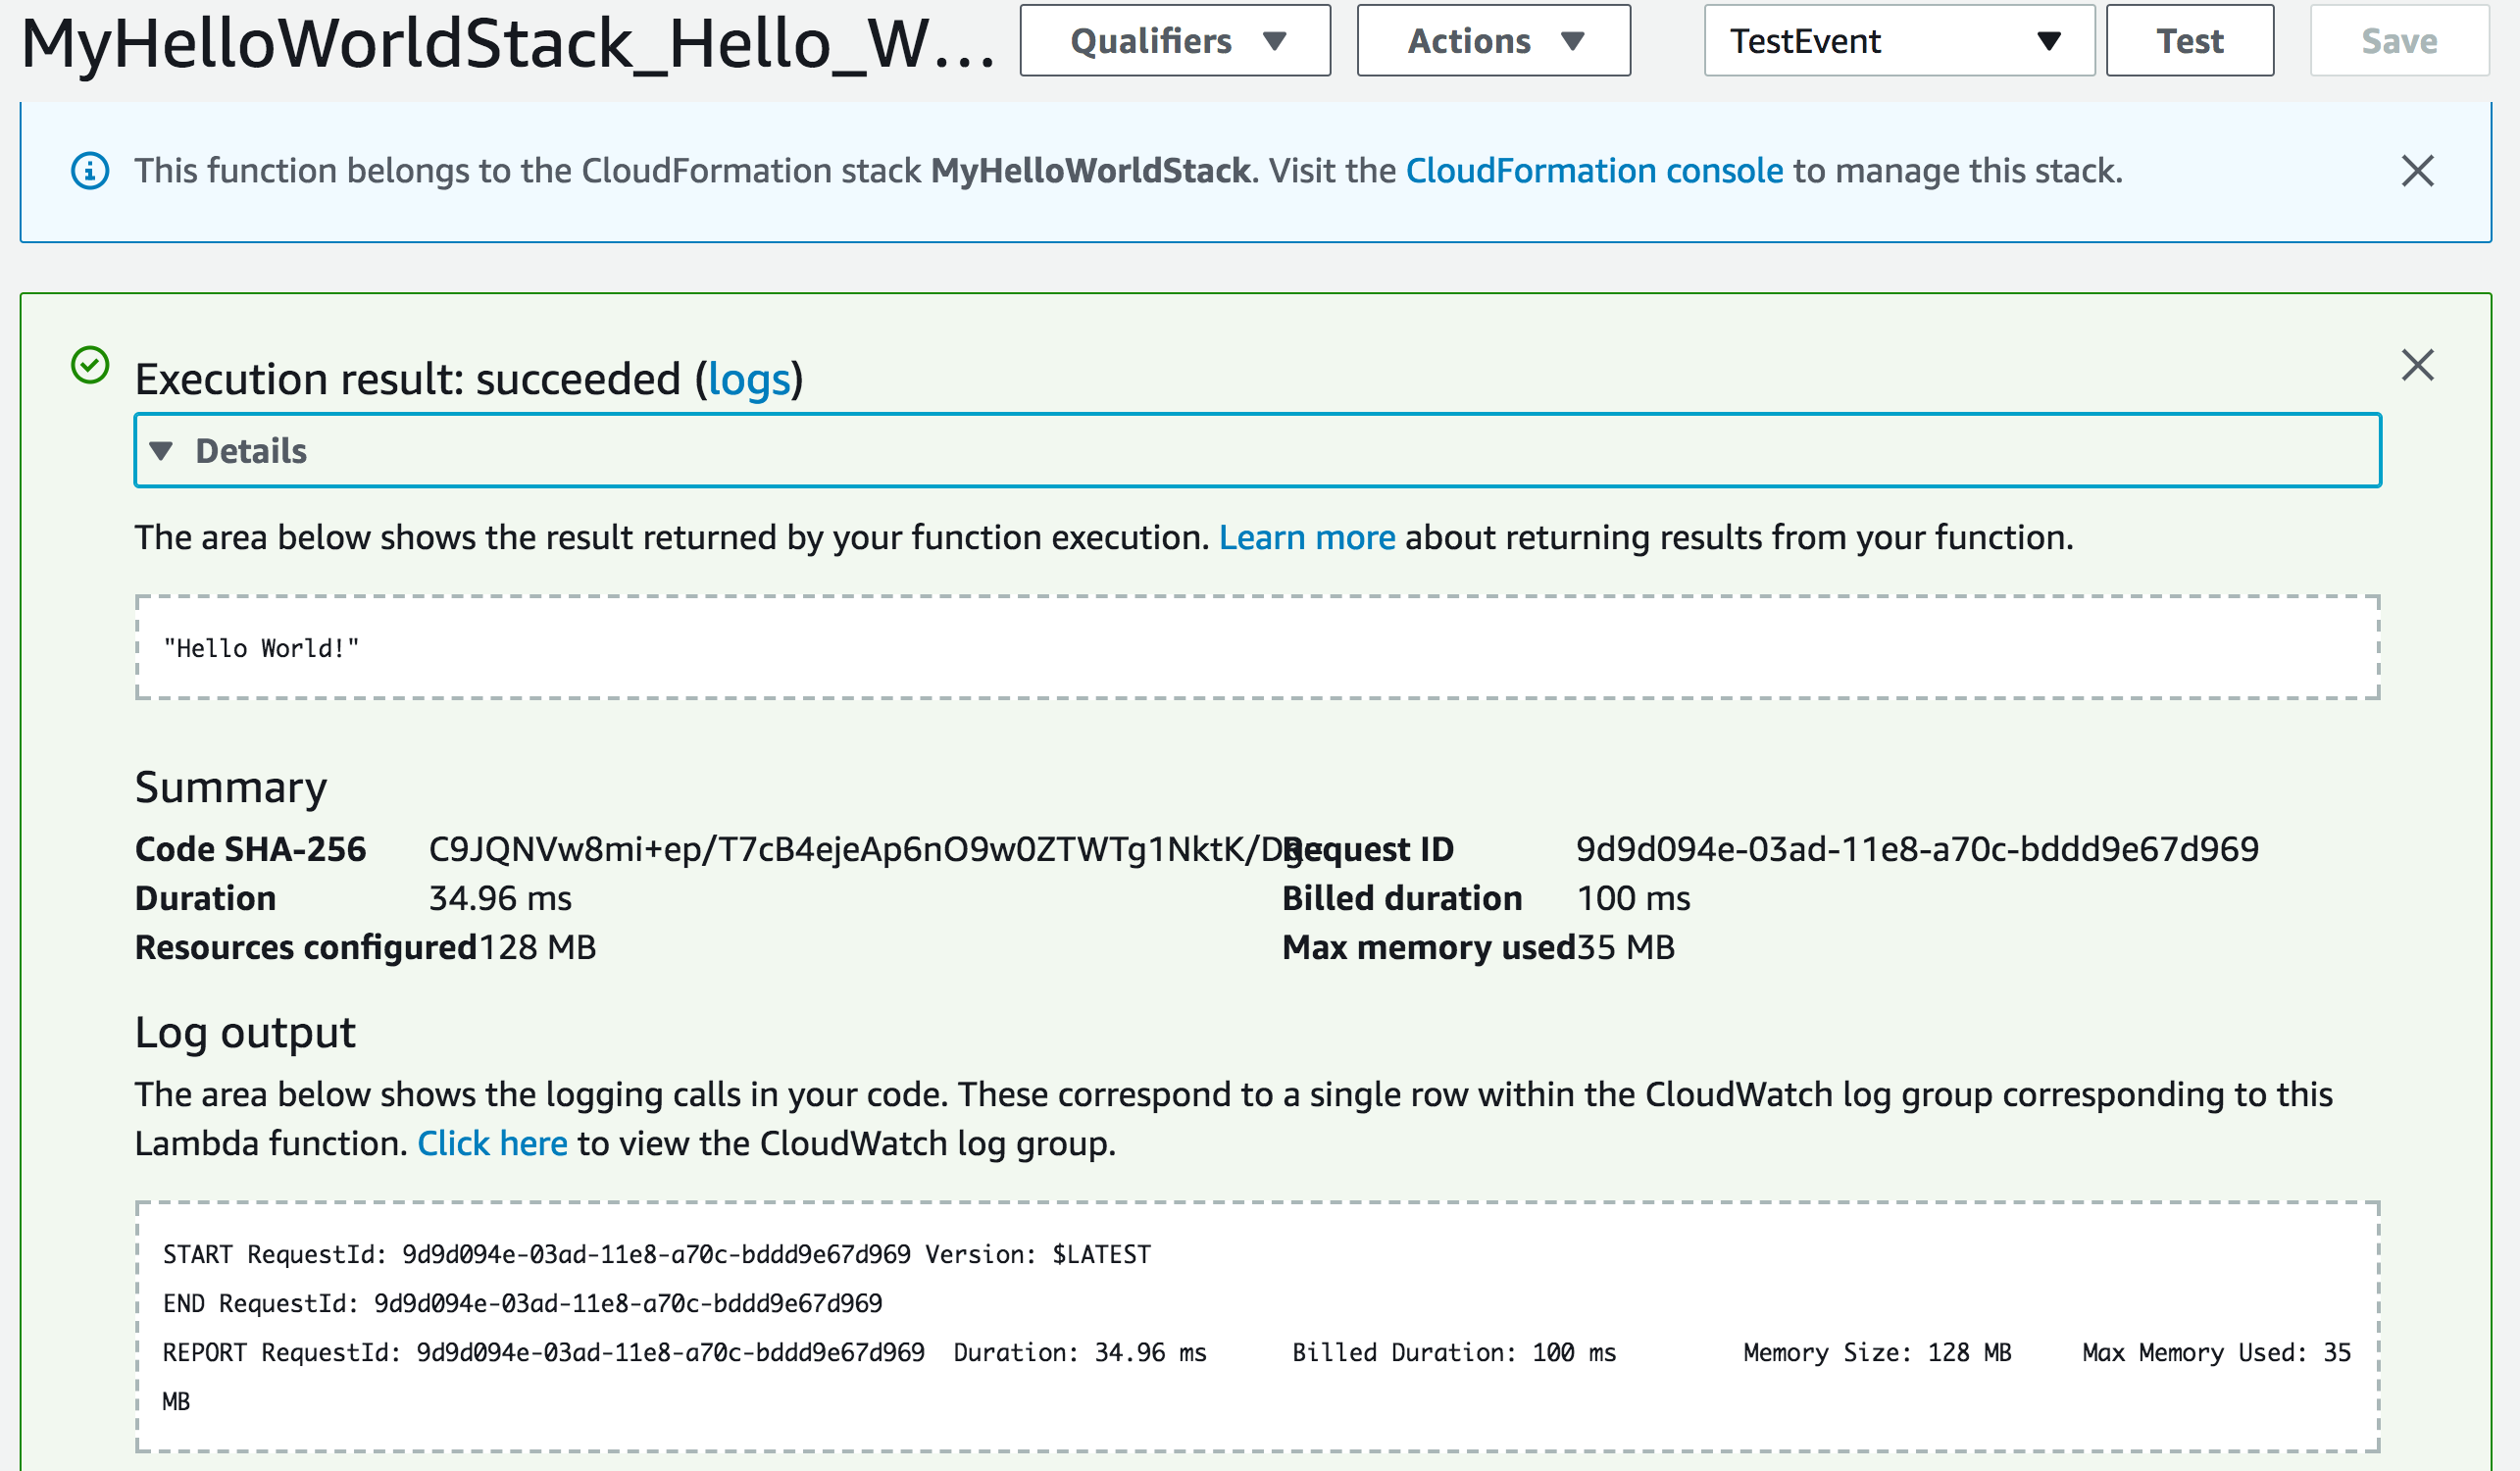Click the info icon in CloudFormation banner
The height and width of the screenshot is (1471, 2520).
click(x=90, y=171)
